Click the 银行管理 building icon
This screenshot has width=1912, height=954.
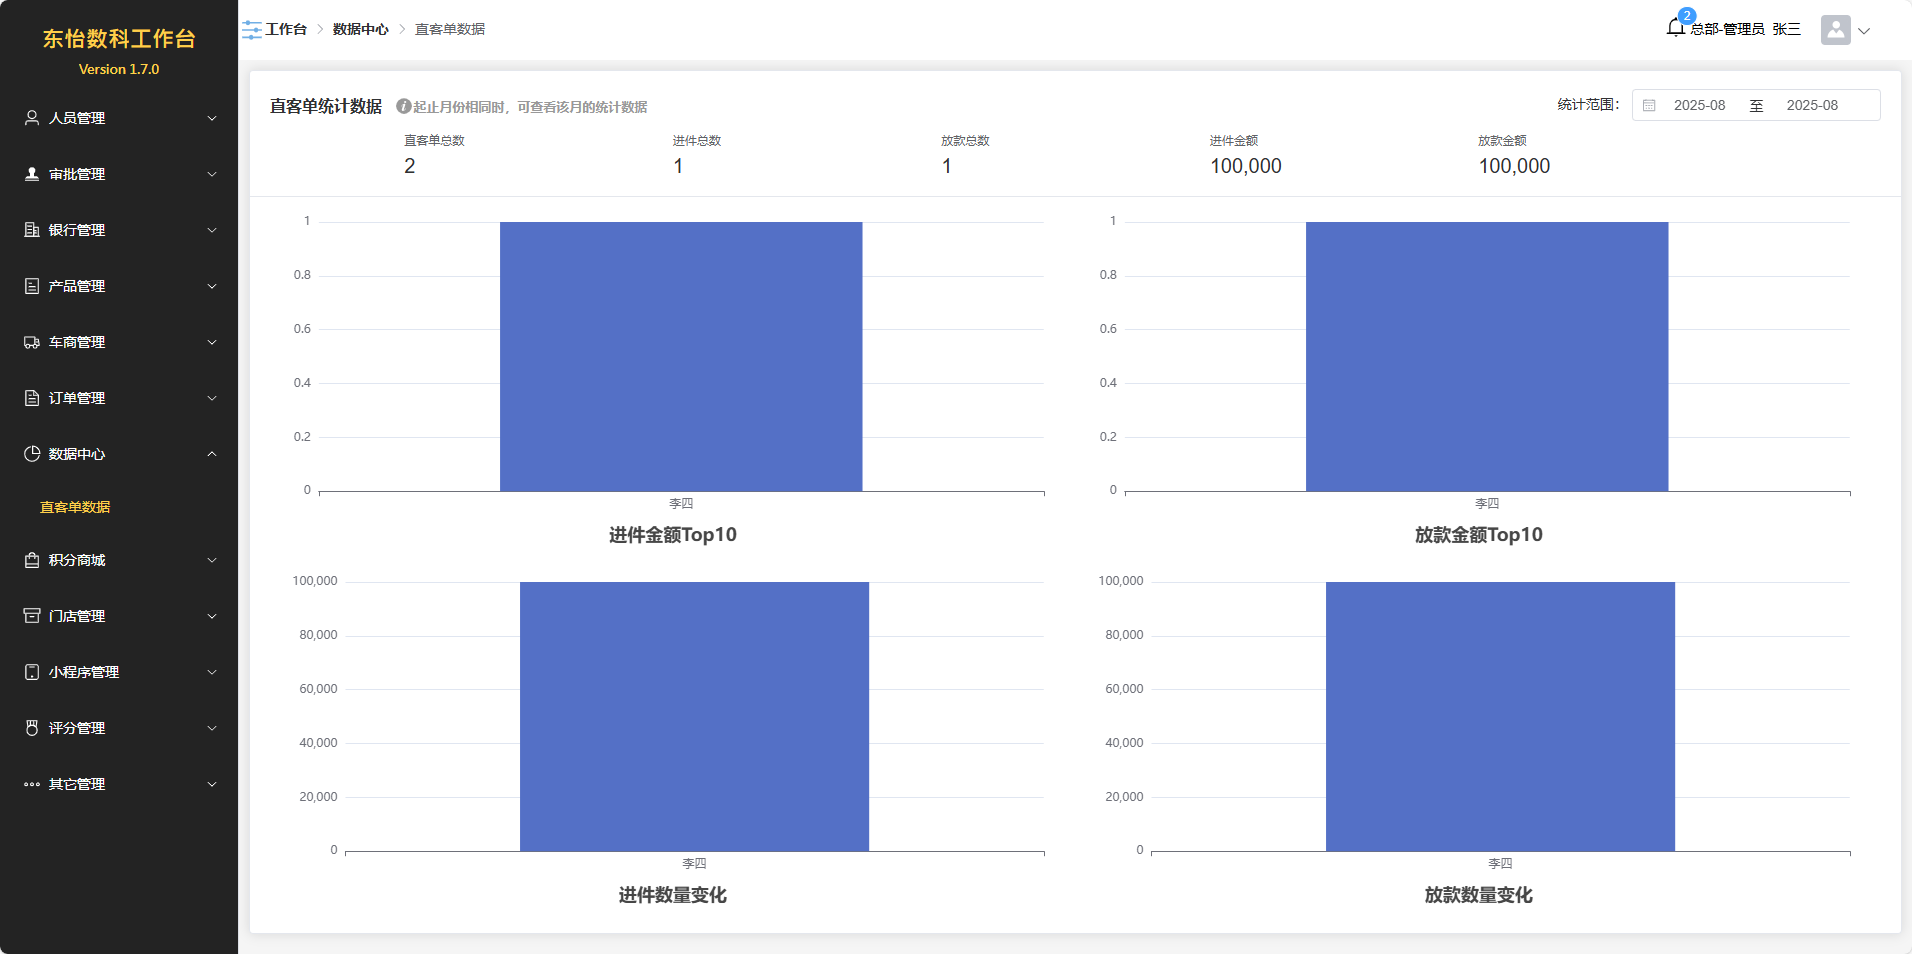coord(32,230)
